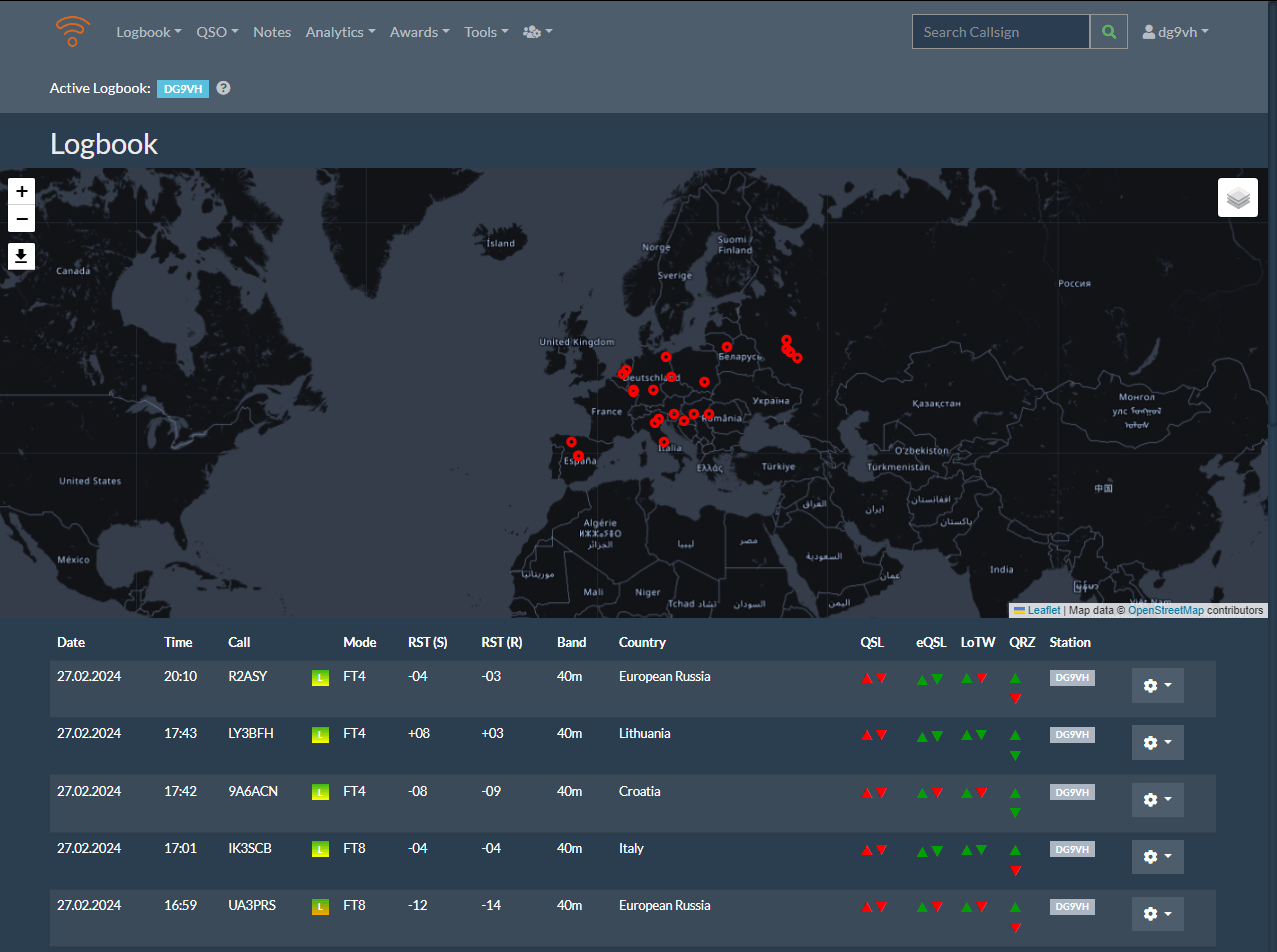
Task: Click the orange Wavelog logo icon
Action: [x=72, y=32]
